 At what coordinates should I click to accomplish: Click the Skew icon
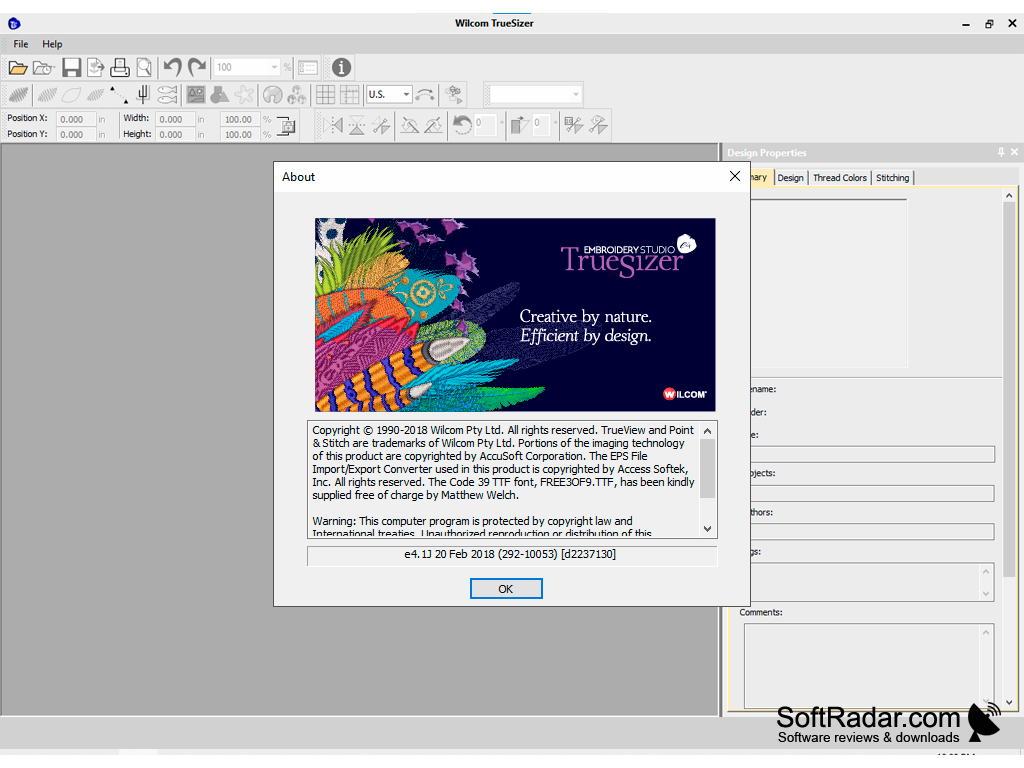click(519, 125)
